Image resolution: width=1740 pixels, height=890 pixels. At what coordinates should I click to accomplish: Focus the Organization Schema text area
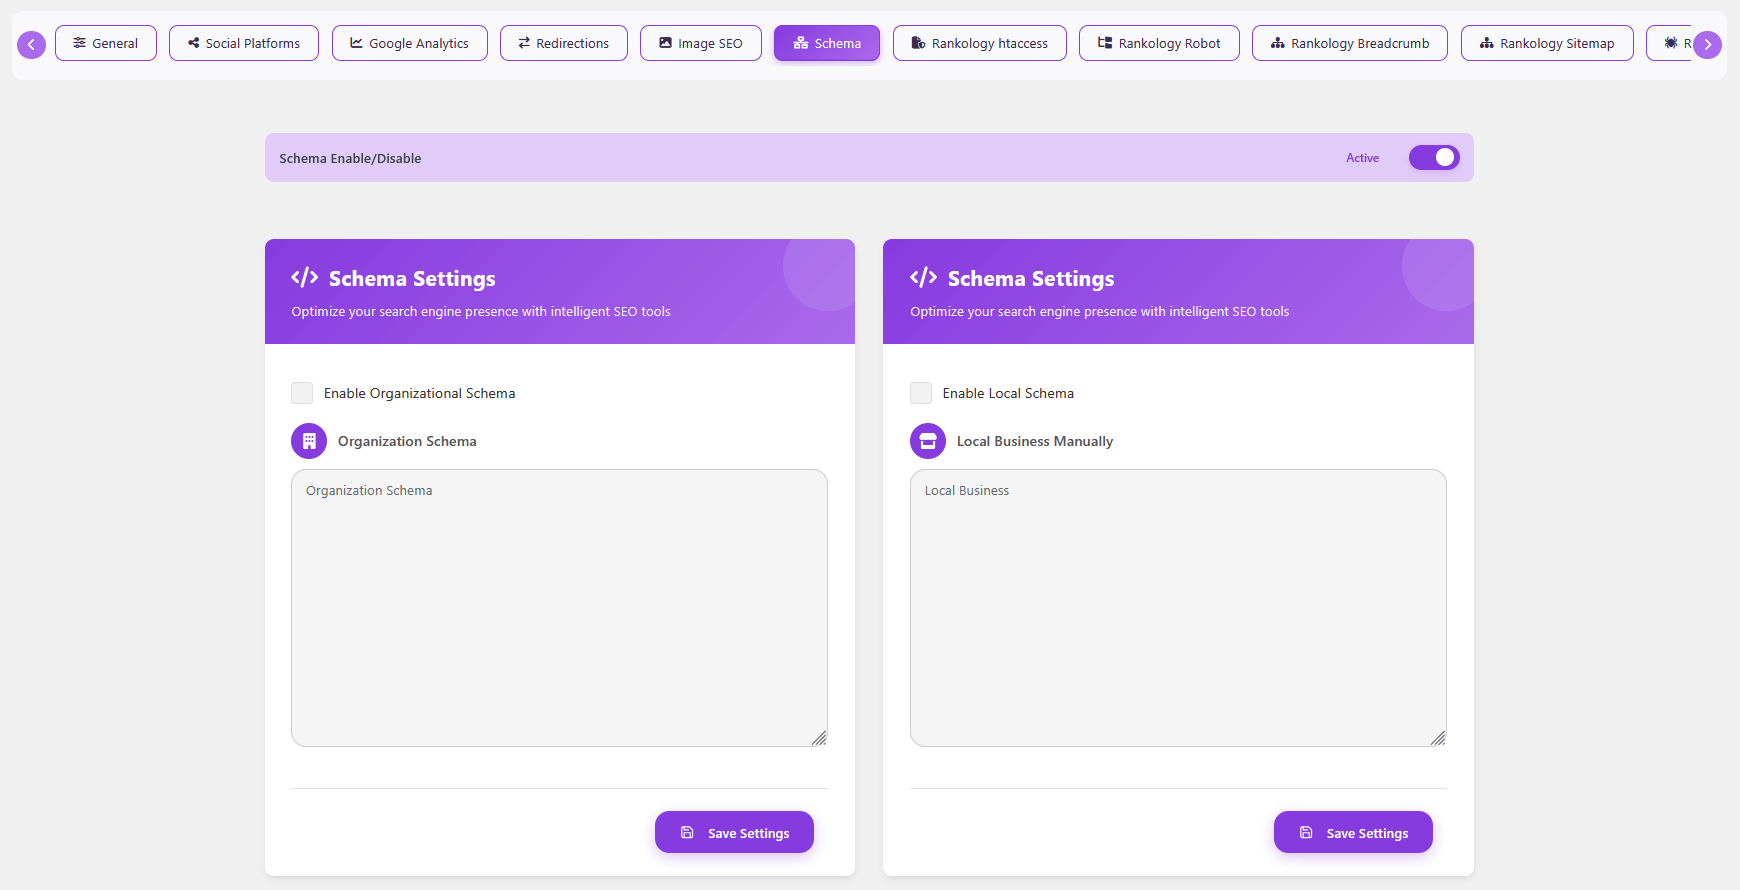pyautogui.click(x=559, y=608)
